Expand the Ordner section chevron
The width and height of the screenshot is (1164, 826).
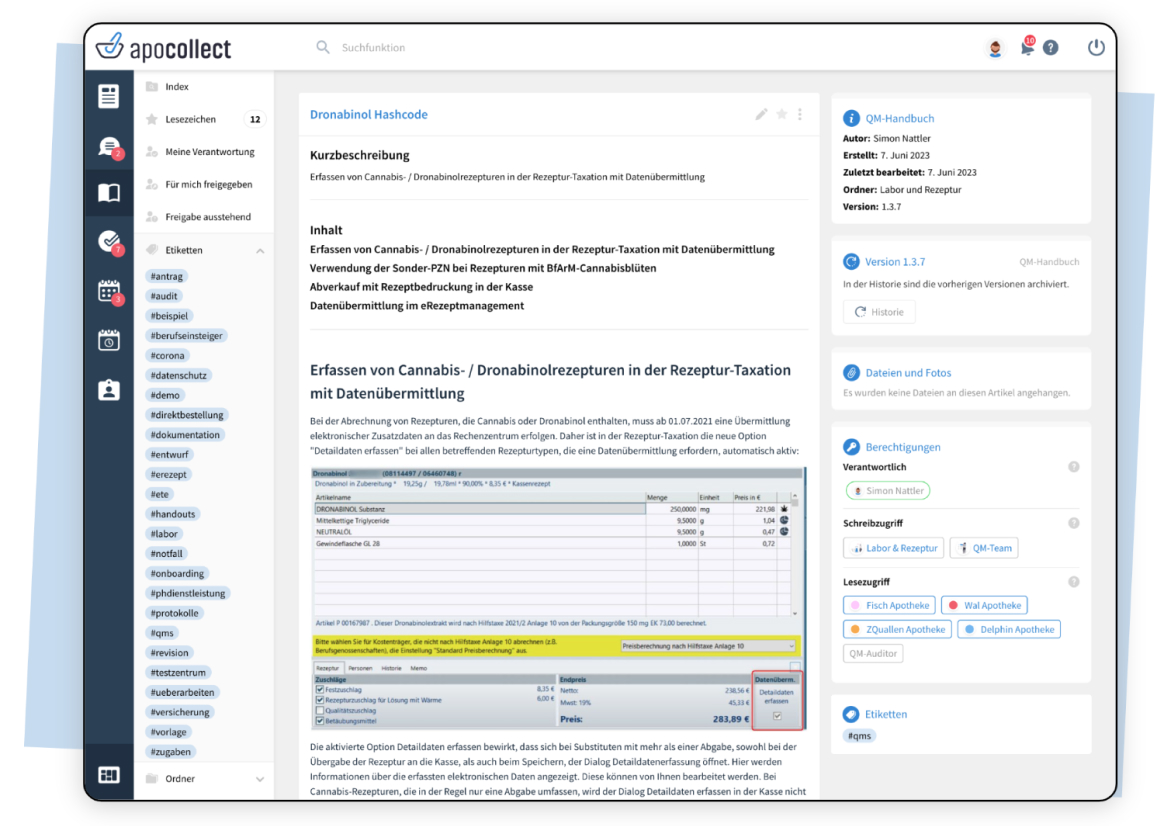pos(260,779)
